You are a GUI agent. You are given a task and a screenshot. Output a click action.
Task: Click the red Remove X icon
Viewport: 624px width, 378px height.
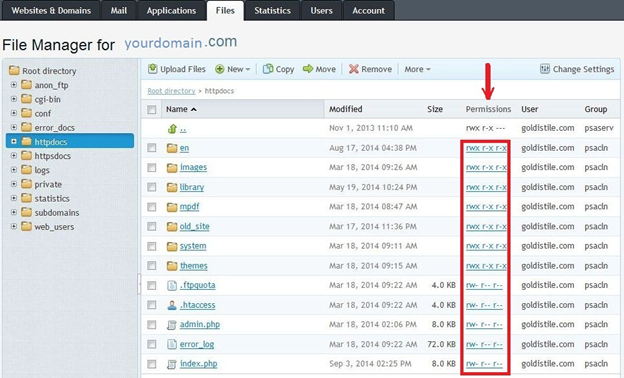tap(353, 69)
